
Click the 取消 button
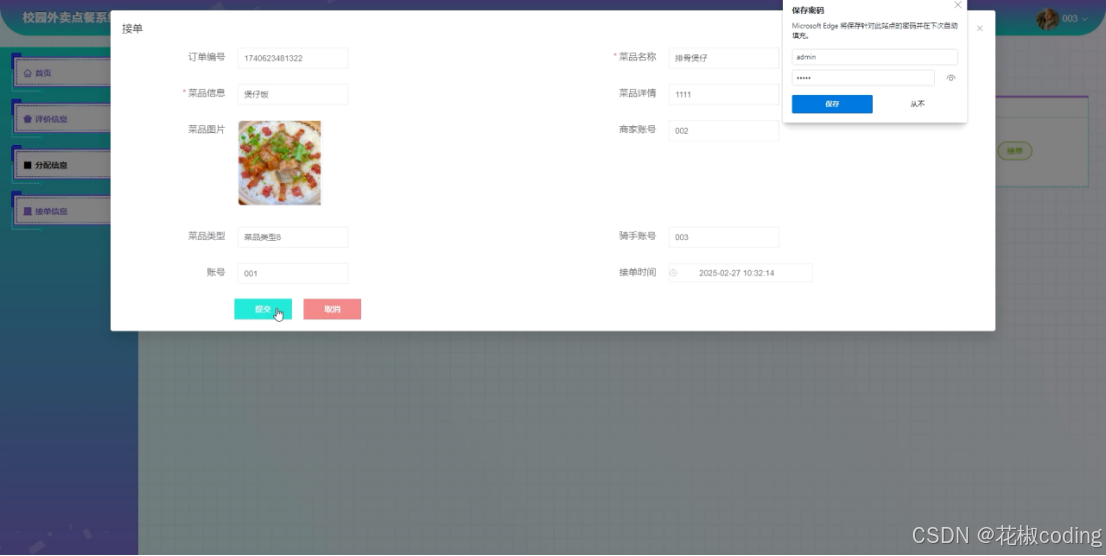click(x=332, y=309)
